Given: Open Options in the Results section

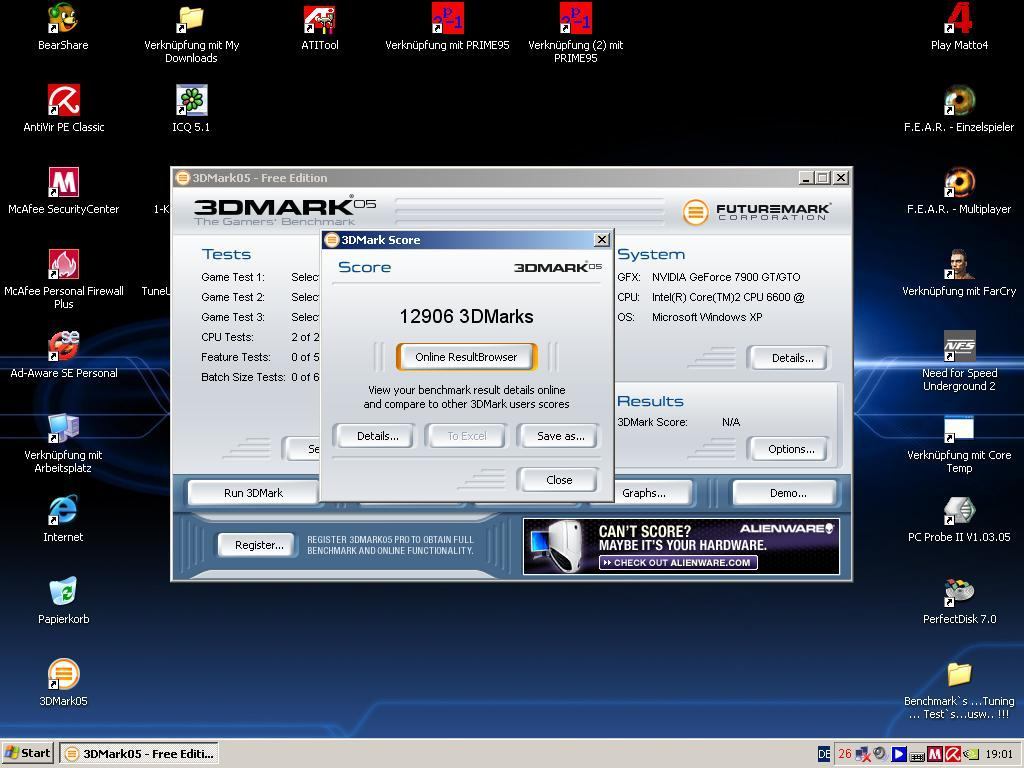Looking at the screenshot, I should pyautogui.click(x=788, y=449).
